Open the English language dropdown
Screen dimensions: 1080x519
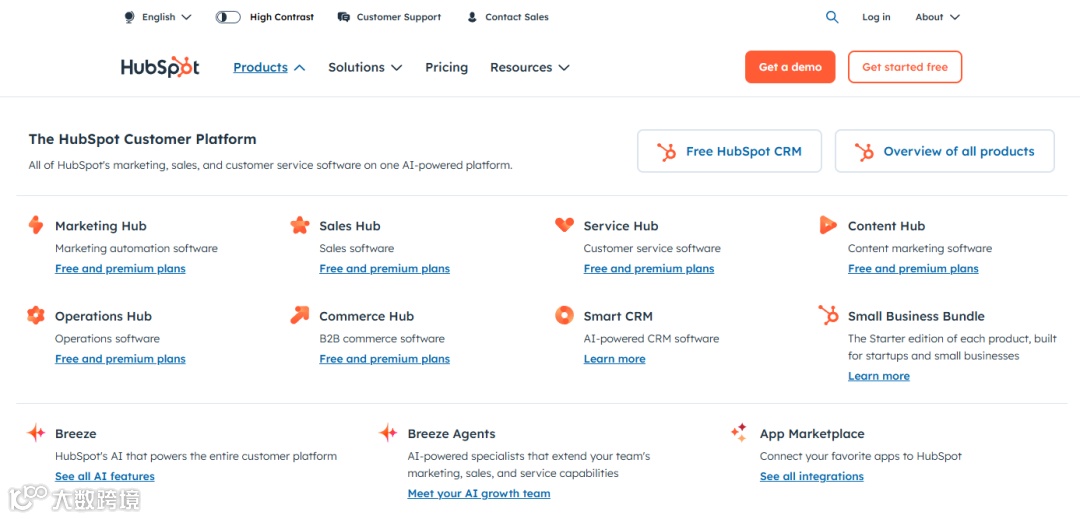coord(159,17)
